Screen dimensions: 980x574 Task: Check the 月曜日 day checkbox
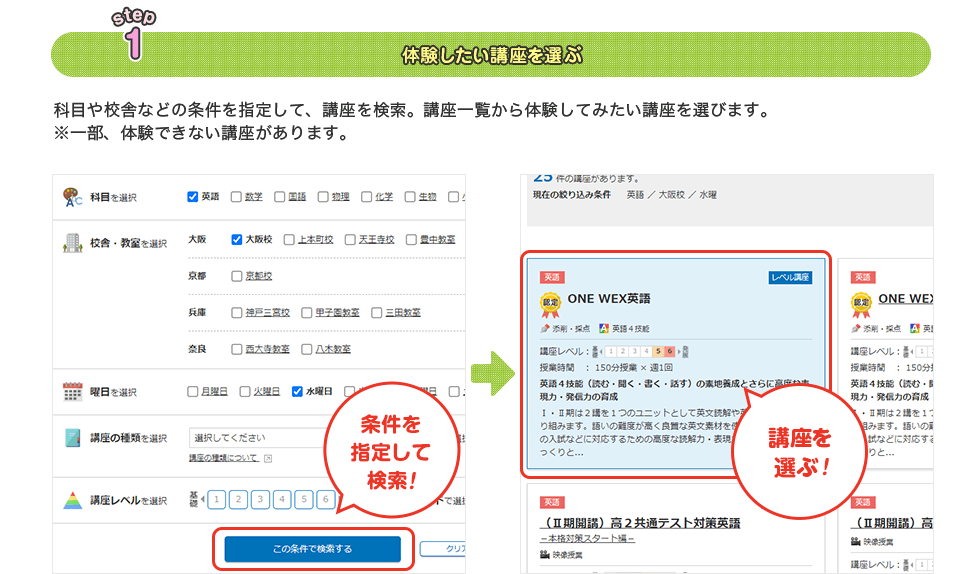pos(192,391)
